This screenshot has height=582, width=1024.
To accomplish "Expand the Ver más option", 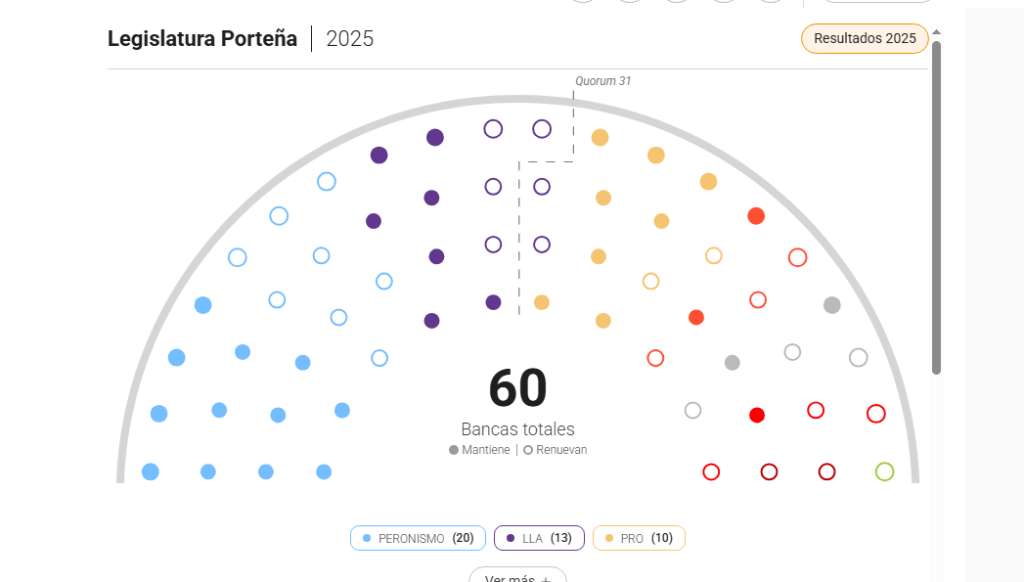I will [x=517, y=575].
